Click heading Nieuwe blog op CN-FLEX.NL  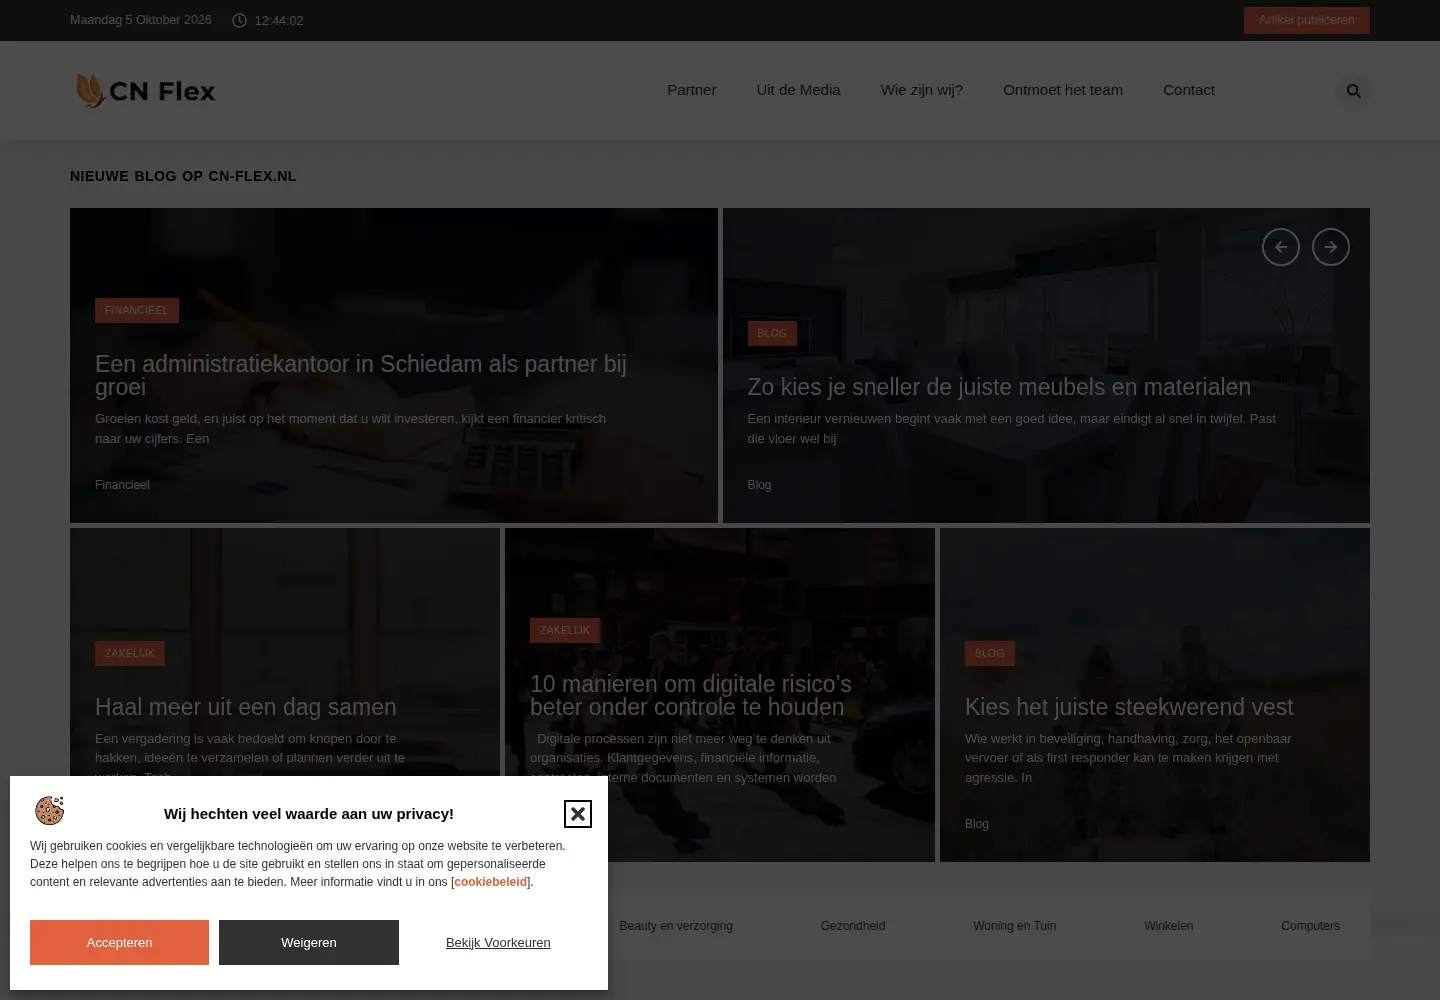pyautogui.click(x=183, y=176)
